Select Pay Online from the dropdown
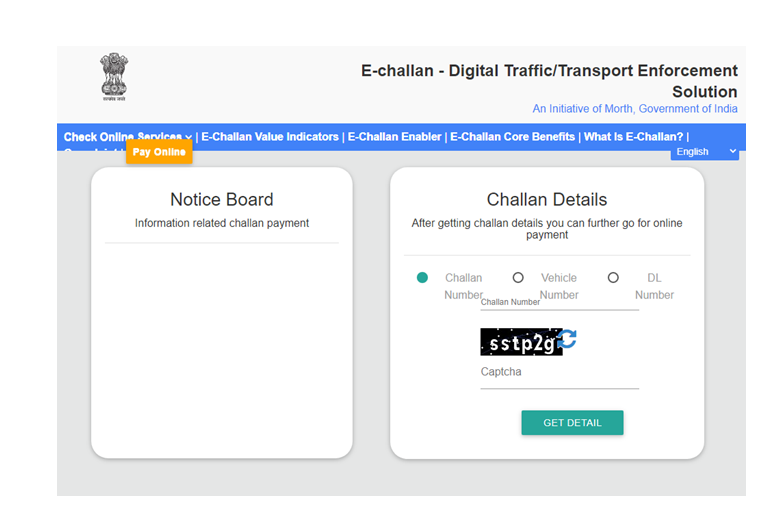 click(159, 153)
